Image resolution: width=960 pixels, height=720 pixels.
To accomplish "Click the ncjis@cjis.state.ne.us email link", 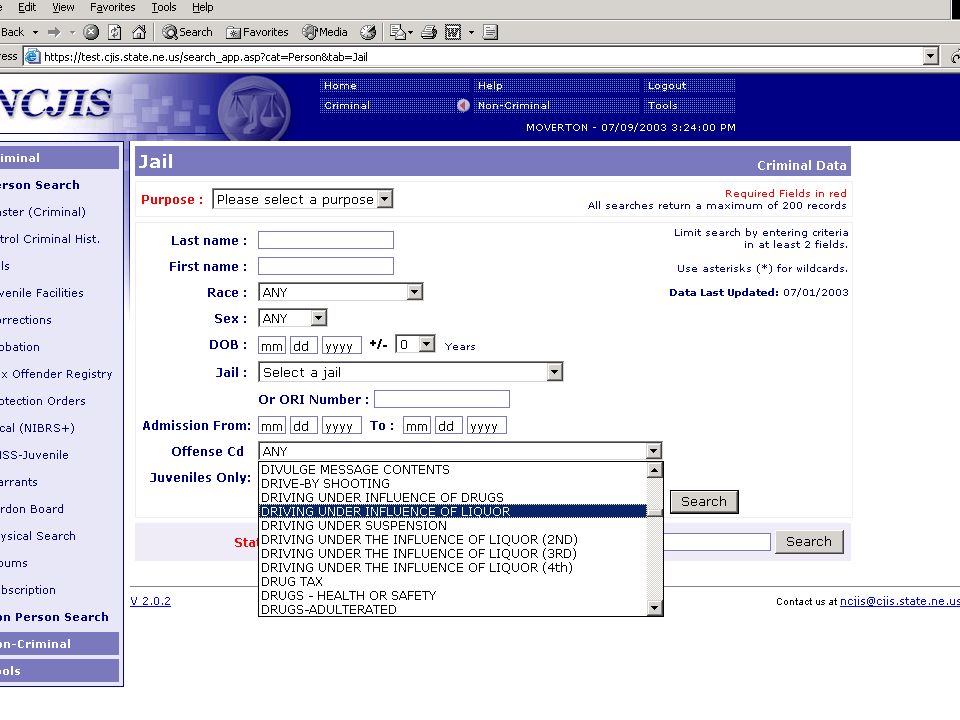I will [x=899, y=601].
